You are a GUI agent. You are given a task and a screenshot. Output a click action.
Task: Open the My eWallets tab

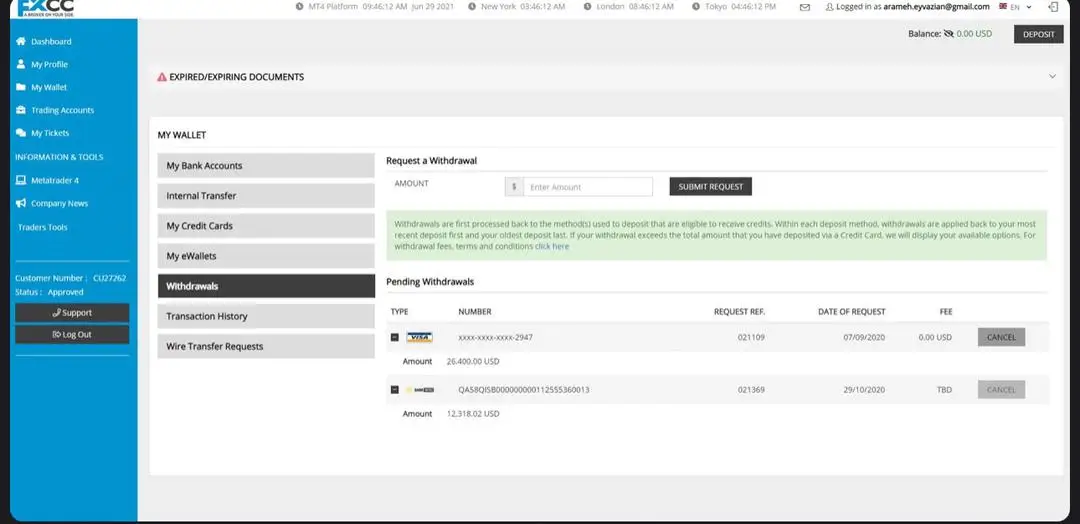266,256
